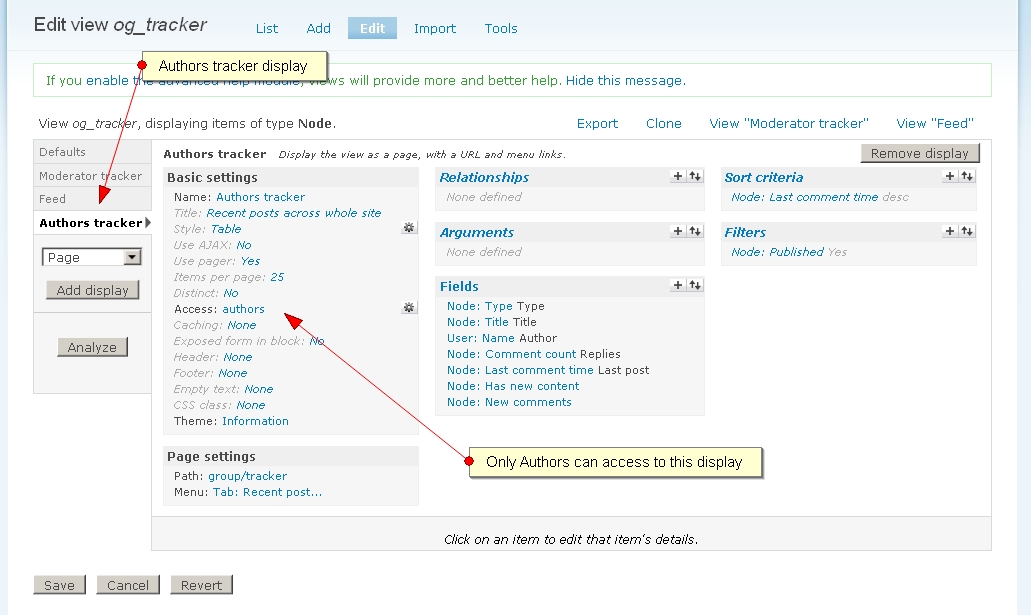Viewport: 1031px width, 615px height.
Task: Click the Remove display button
Action: point(920,153)
